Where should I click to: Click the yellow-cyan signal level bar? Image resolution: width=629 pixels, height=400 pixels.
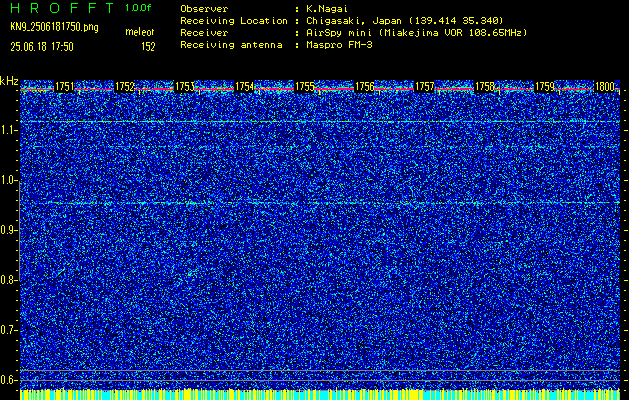pos(320,394)
